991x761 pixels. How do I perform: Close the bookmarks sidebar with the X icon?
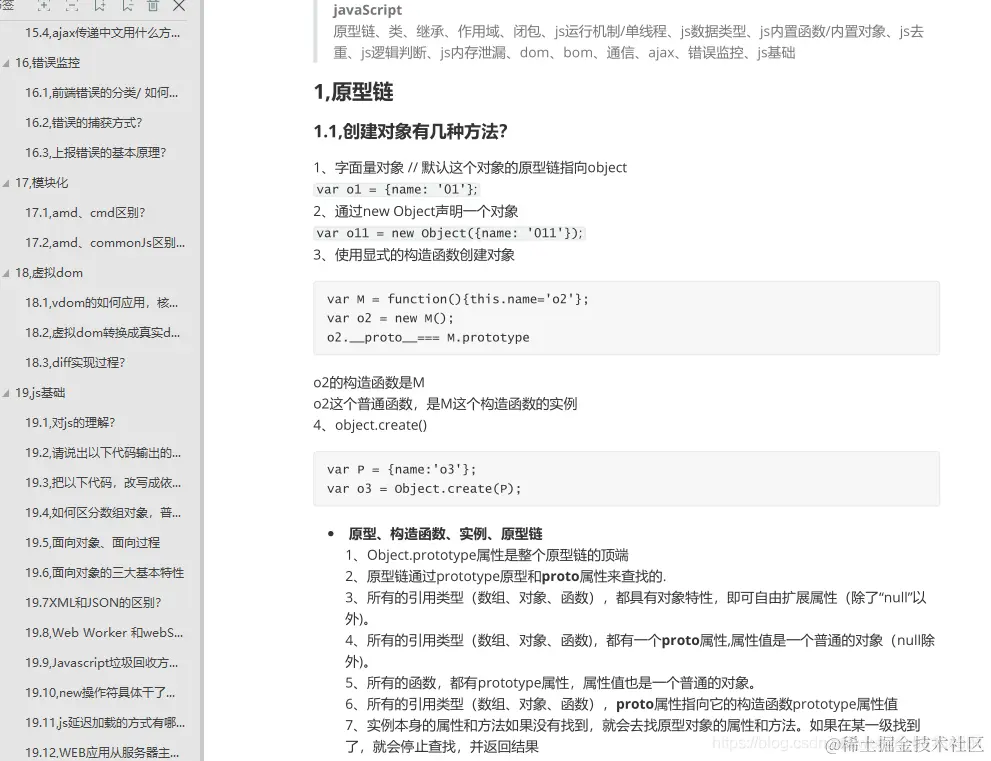(x=178, y=7)
